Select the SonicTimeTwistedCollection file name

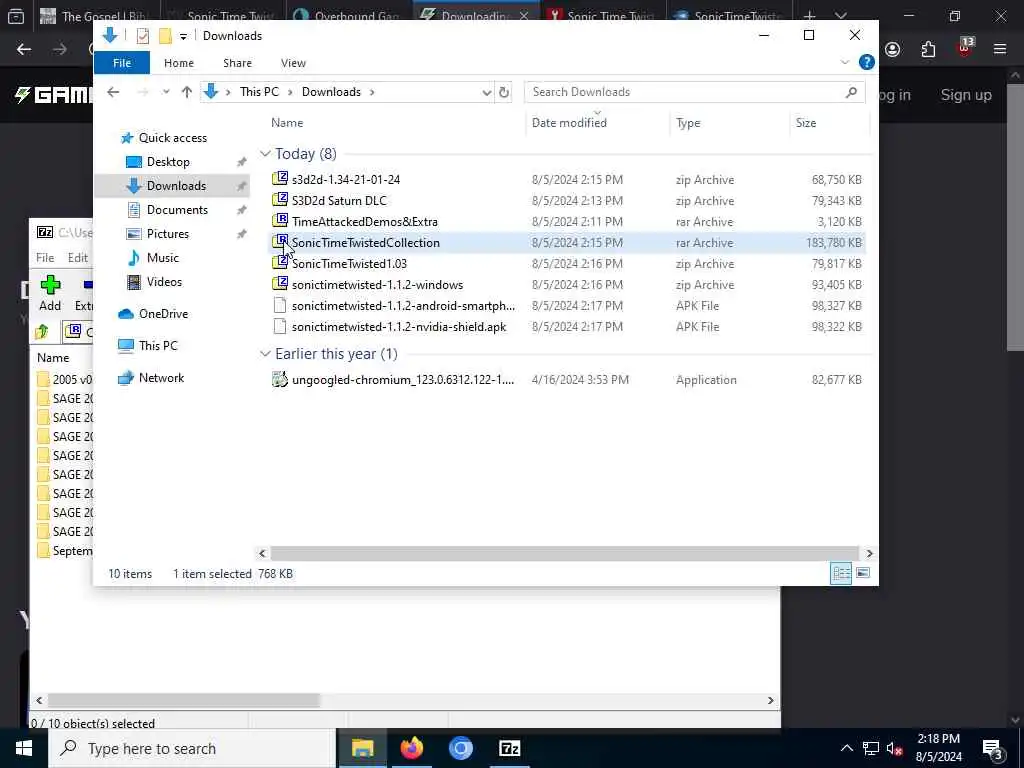(366, 243)
